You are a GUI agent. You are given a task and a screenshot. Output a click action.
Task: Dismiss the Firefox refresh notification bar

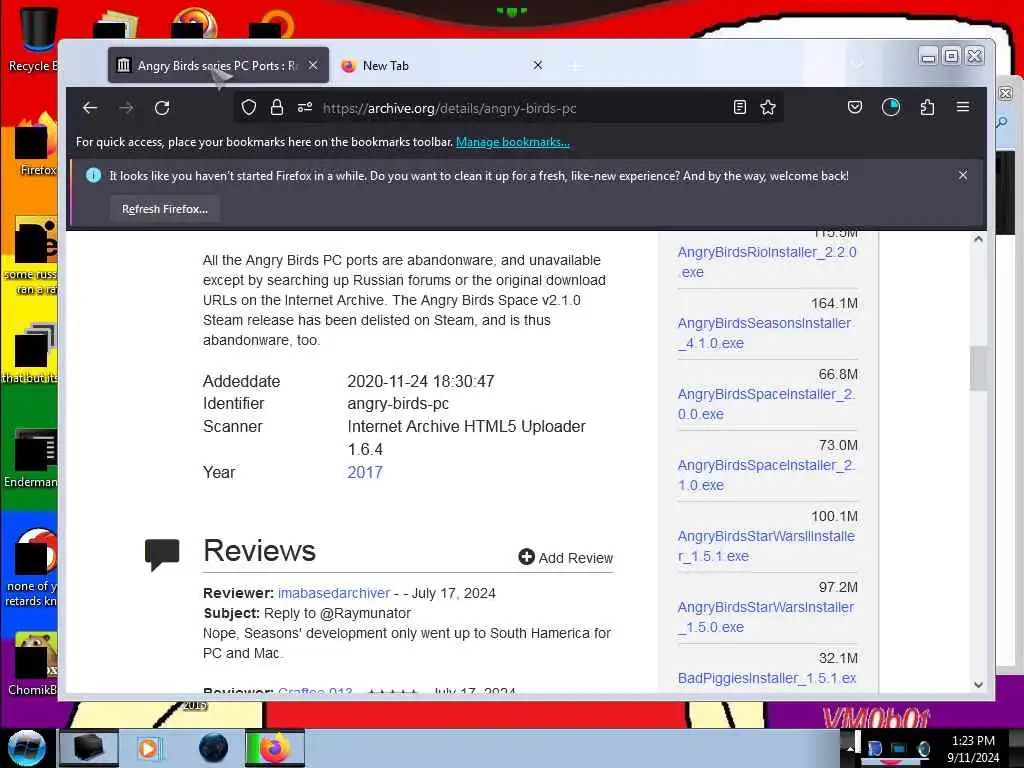click(x=963, y=175)
